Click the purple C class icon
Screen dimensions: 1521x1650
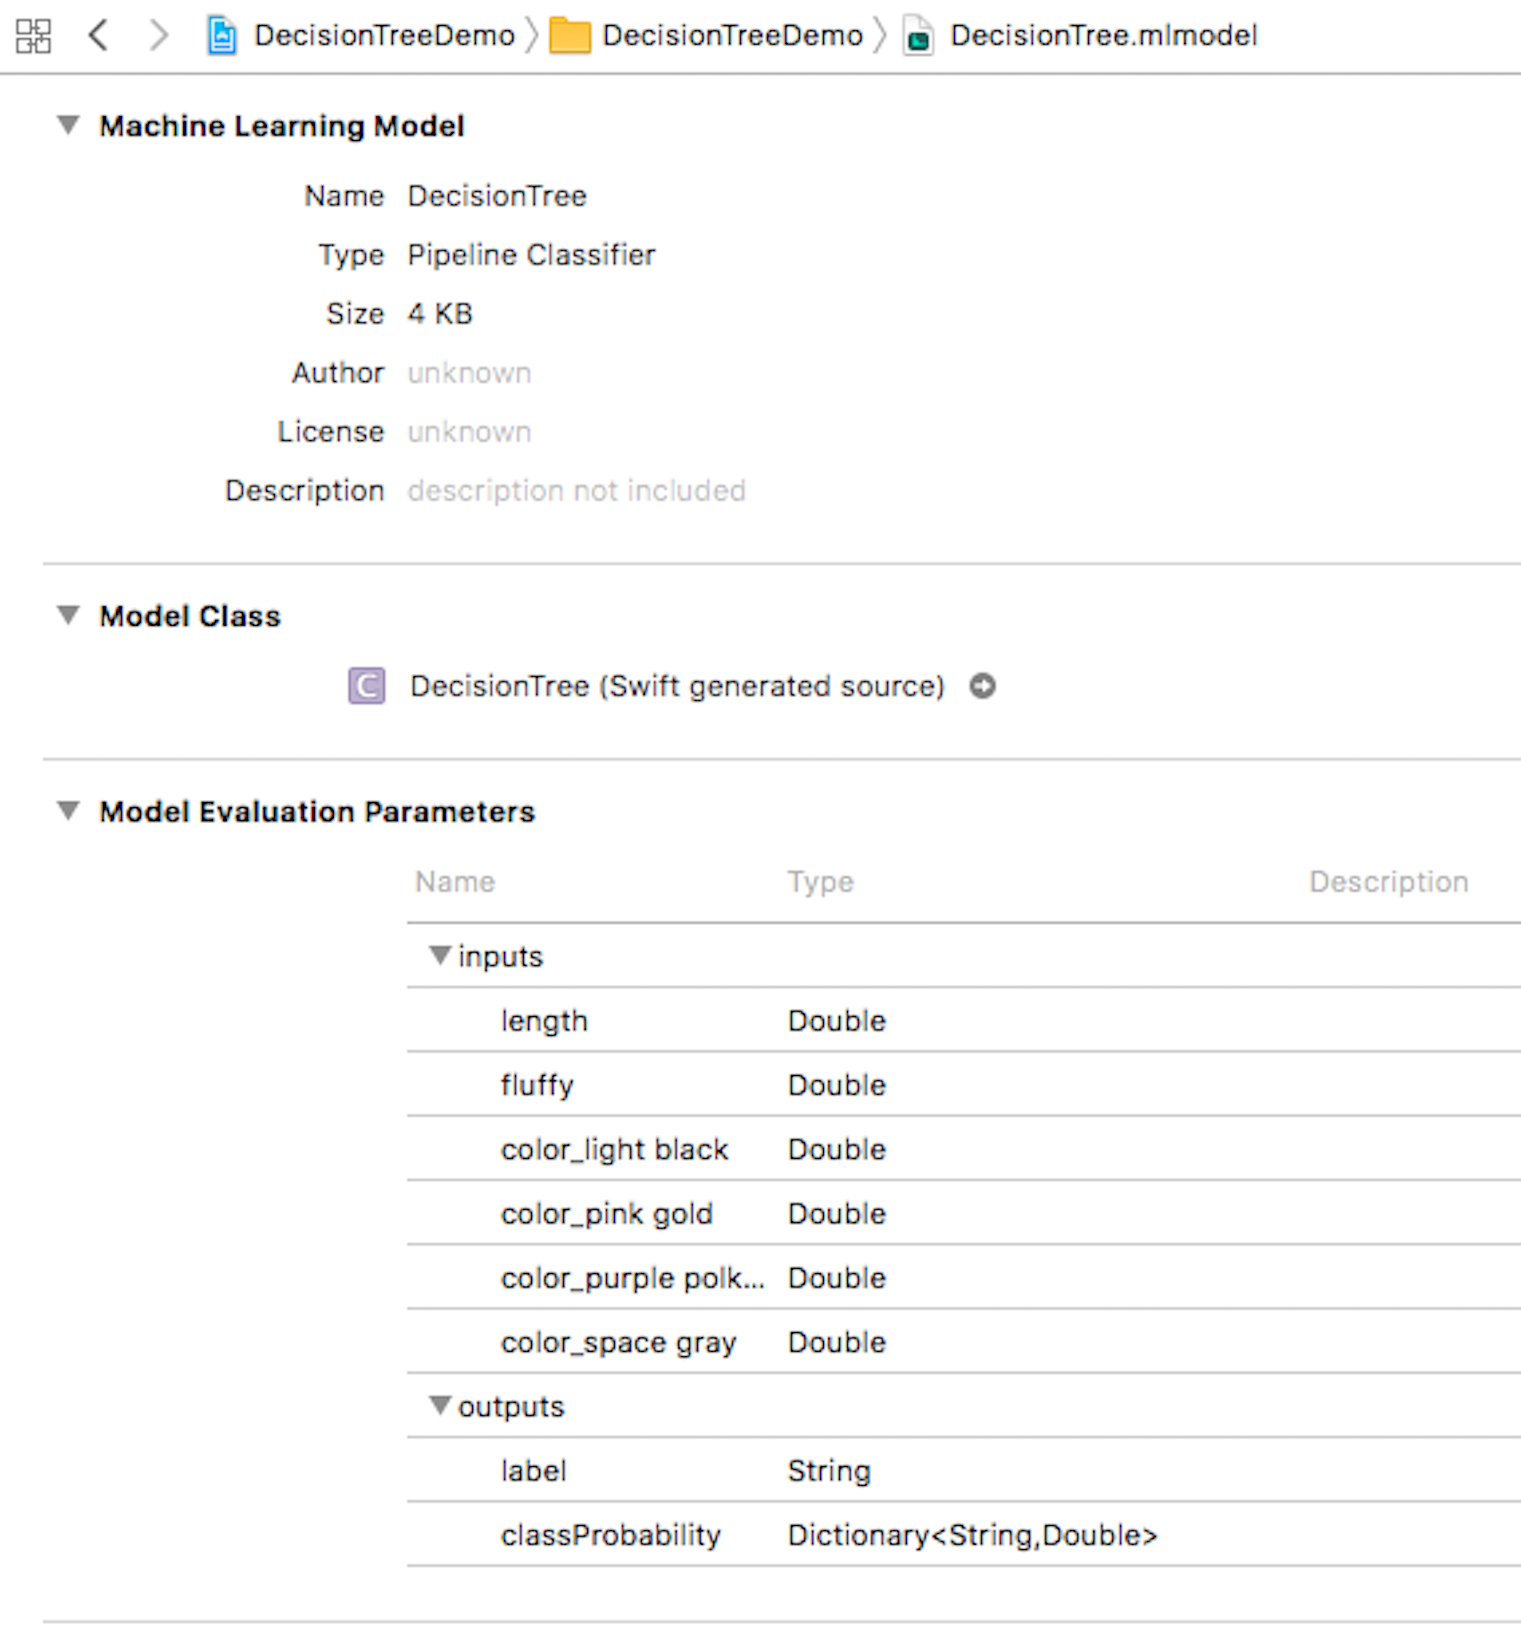coord(367,686)
